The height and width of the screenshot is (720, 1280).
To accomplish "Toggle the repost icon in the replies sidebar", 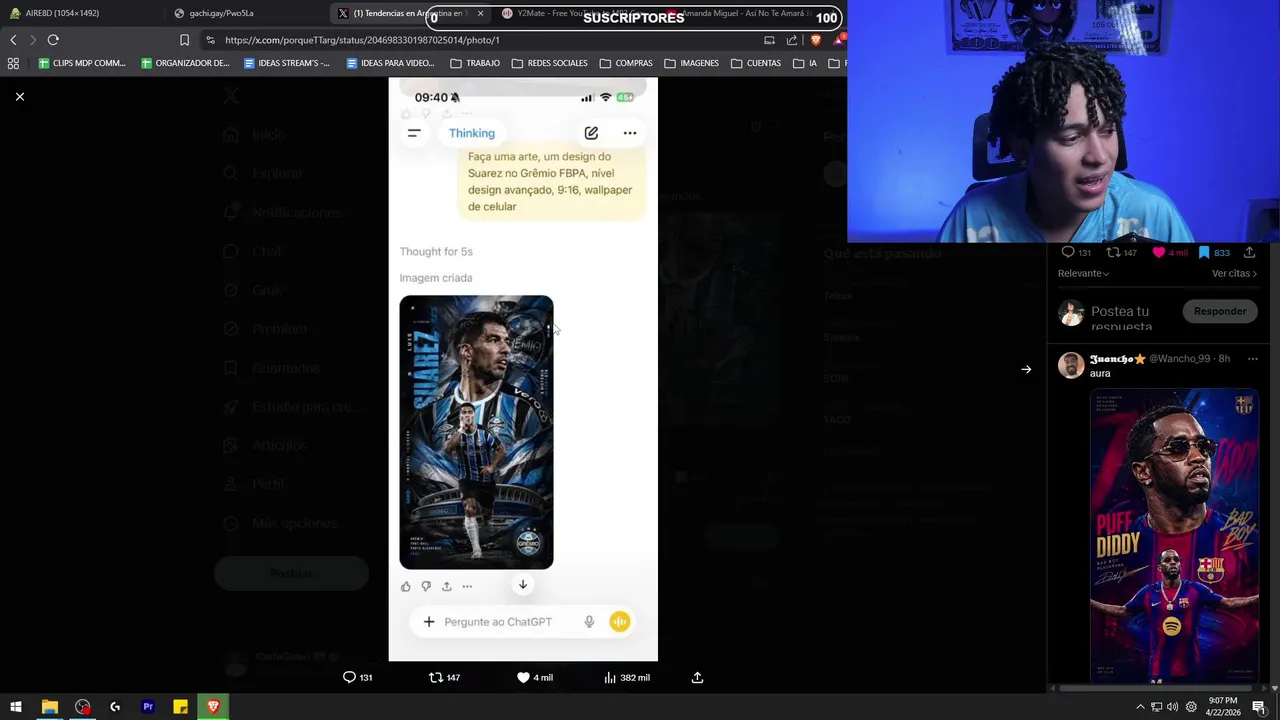I will [x=1112, y=252].
